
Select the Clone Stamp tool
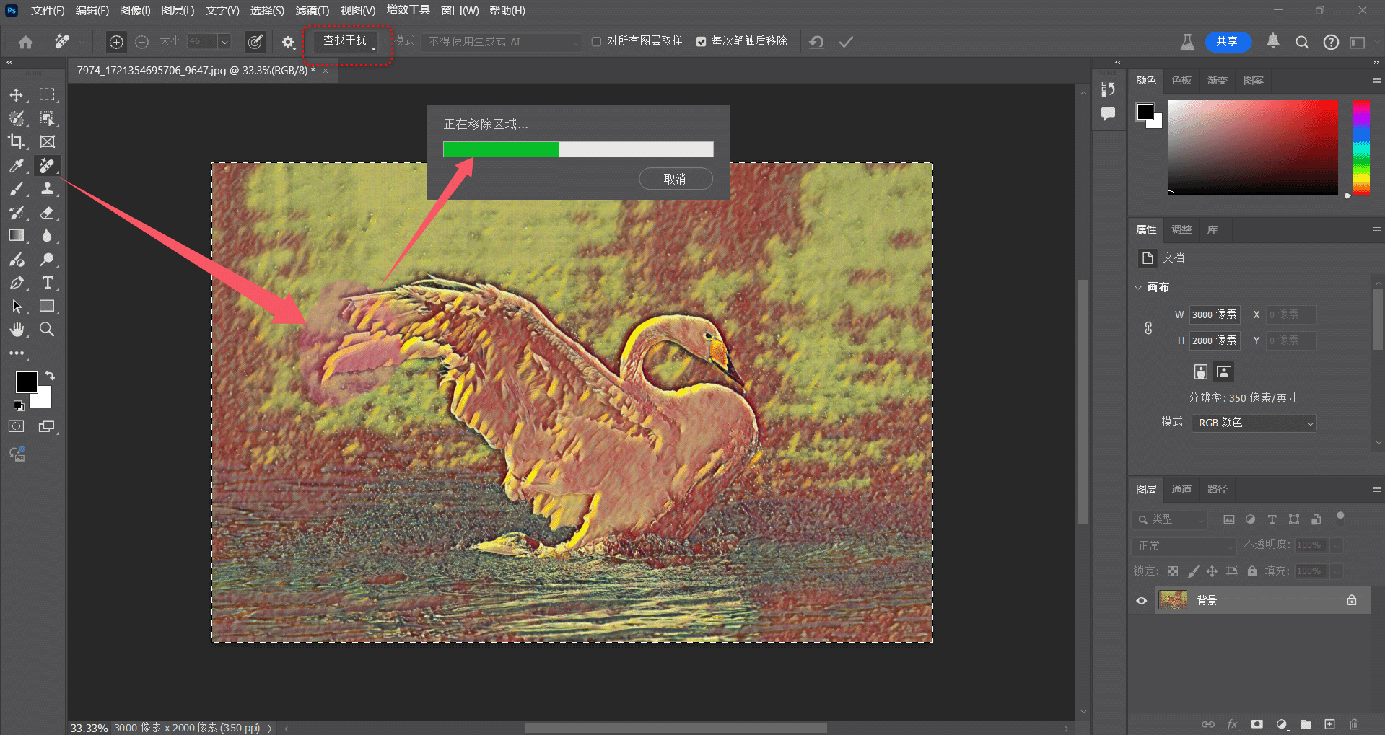(47, 188)
